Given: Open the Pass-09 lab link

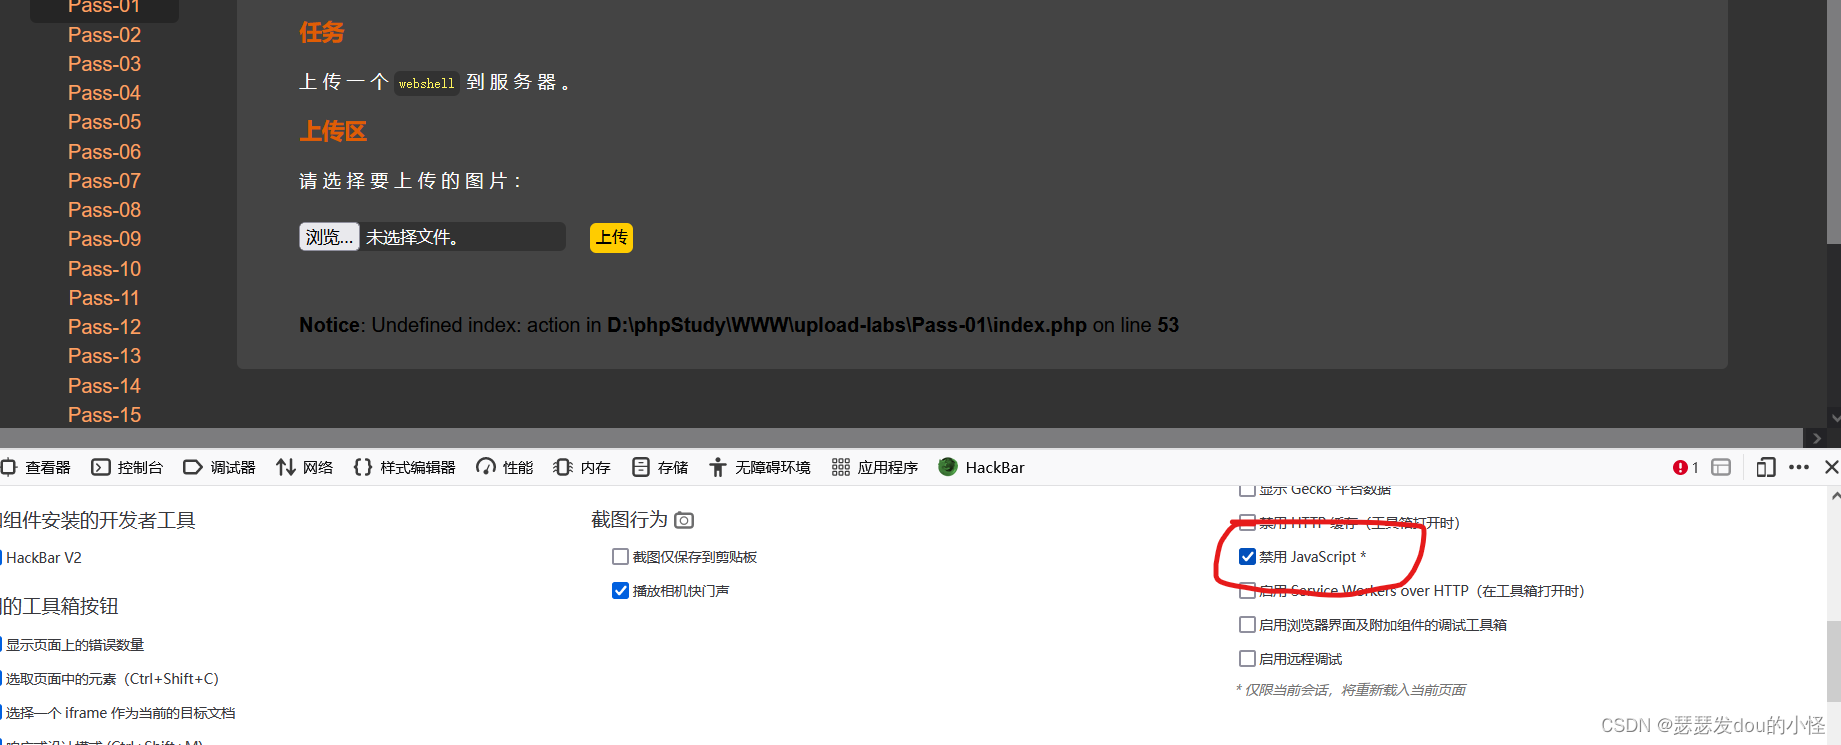Looking at the screenshot, I should [104, 239].
